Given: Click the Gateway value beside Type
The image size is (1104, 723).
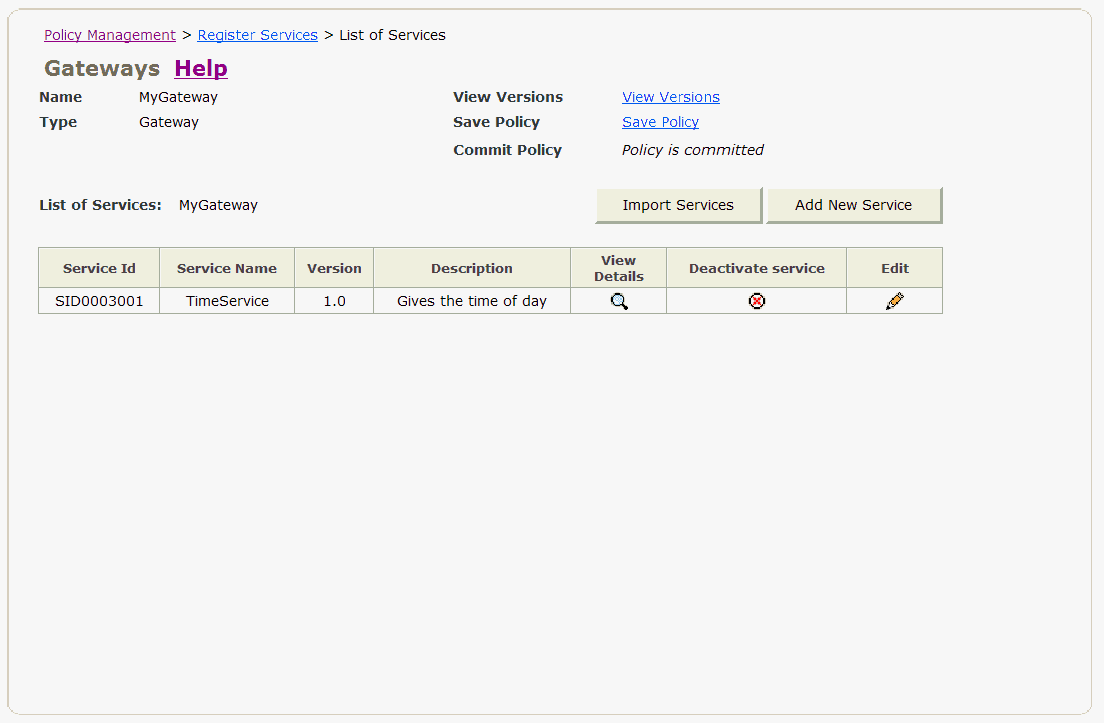Looking at the screenshot, I should coord(169,122).
